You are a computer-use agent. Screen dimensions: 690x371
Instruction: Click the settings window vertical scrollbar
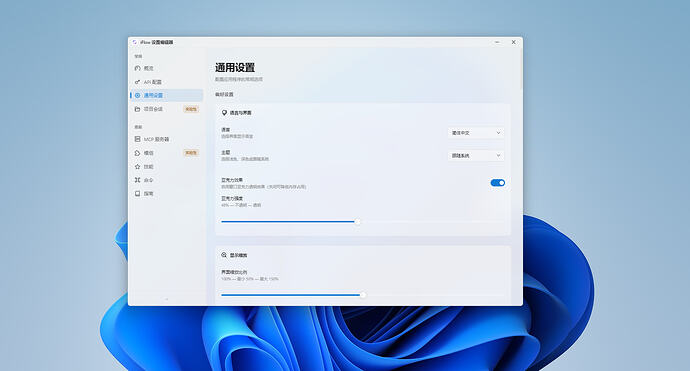click(x=521, y=68)
